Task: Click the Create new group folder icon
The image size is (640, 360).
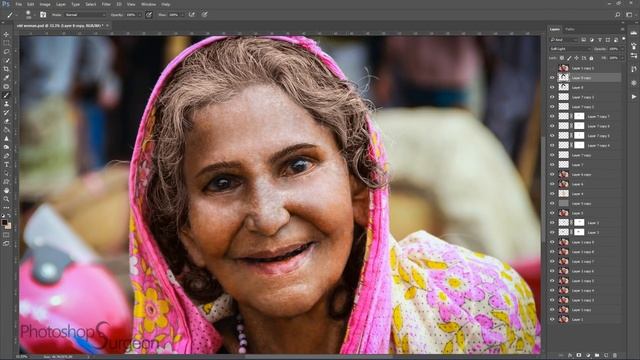Action: click(597, 355)
